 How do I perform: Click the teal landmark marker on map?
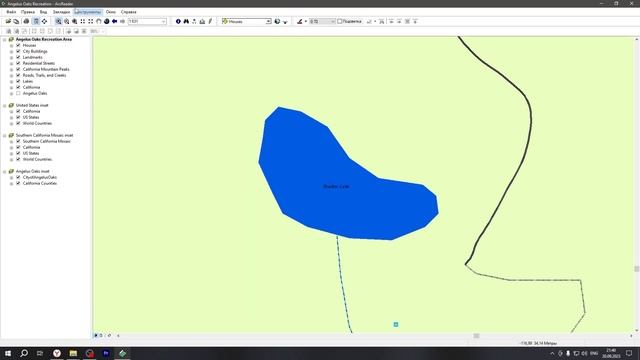(396, 324)
